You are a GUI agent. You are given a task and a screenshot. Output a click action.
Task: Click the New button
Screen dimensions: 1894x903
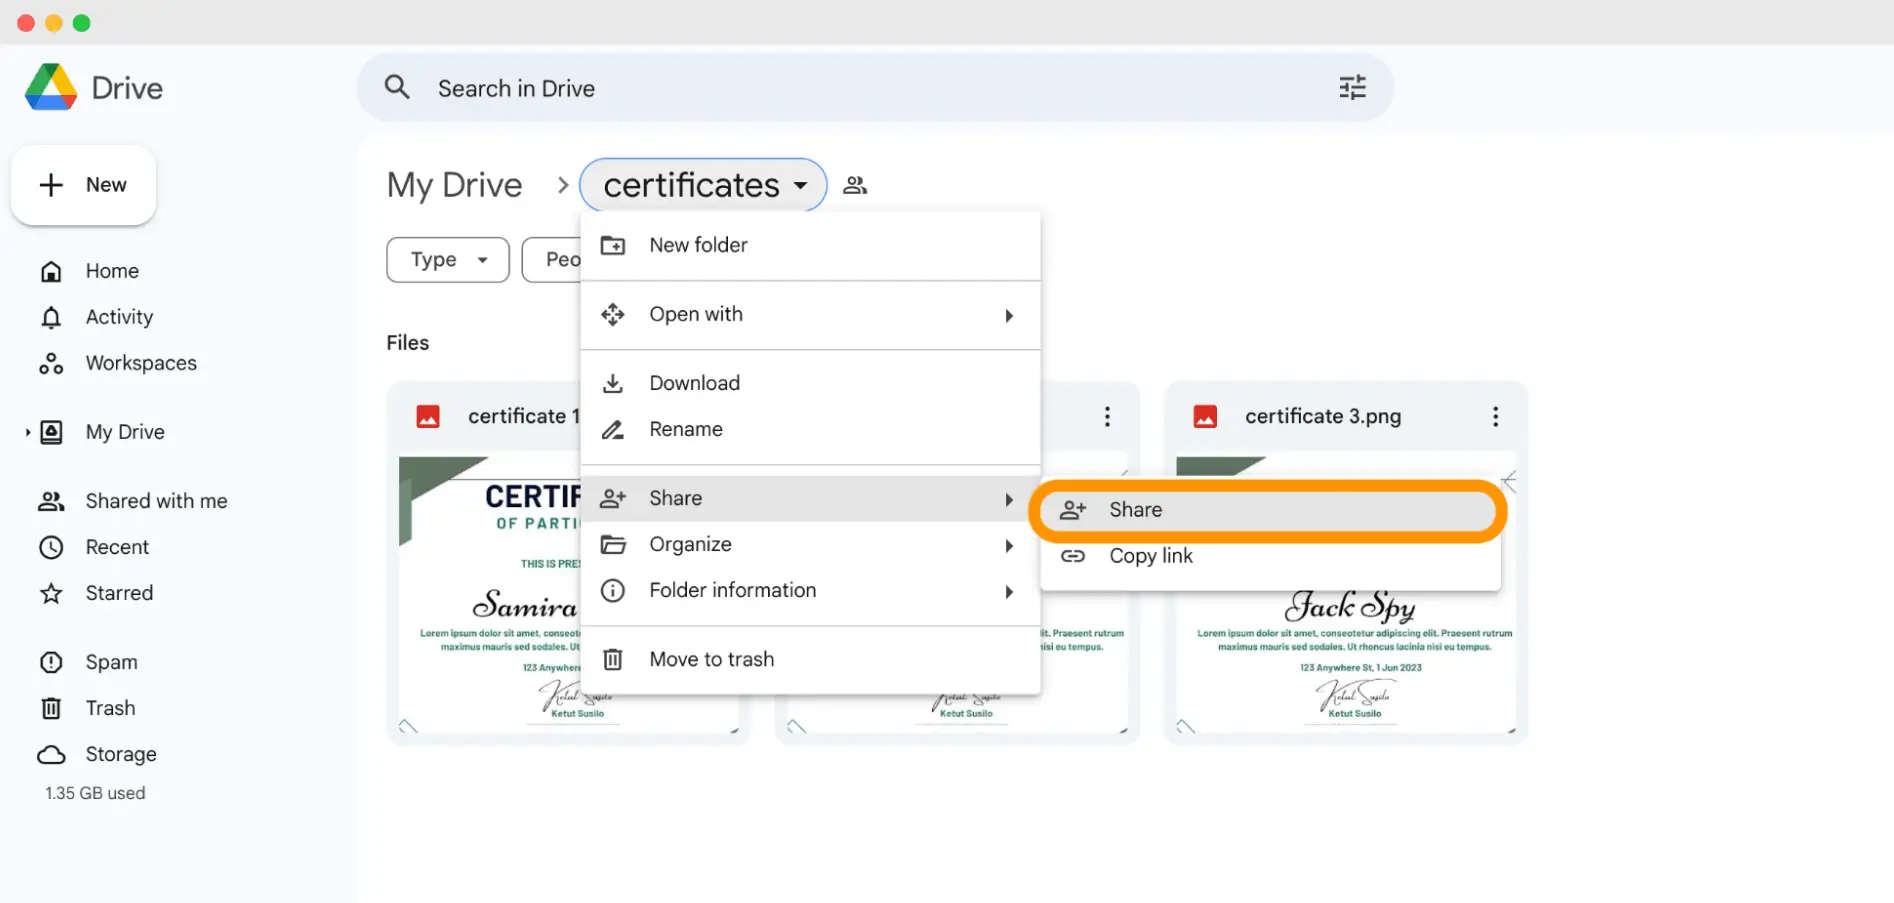point(83,185)
